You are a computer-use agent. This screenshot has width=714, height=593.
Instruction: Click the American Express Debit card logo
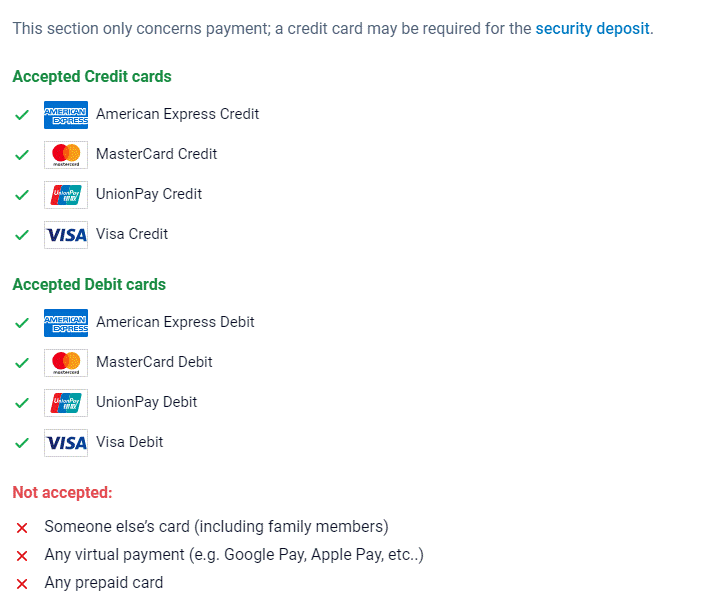(x=66, y=323)
